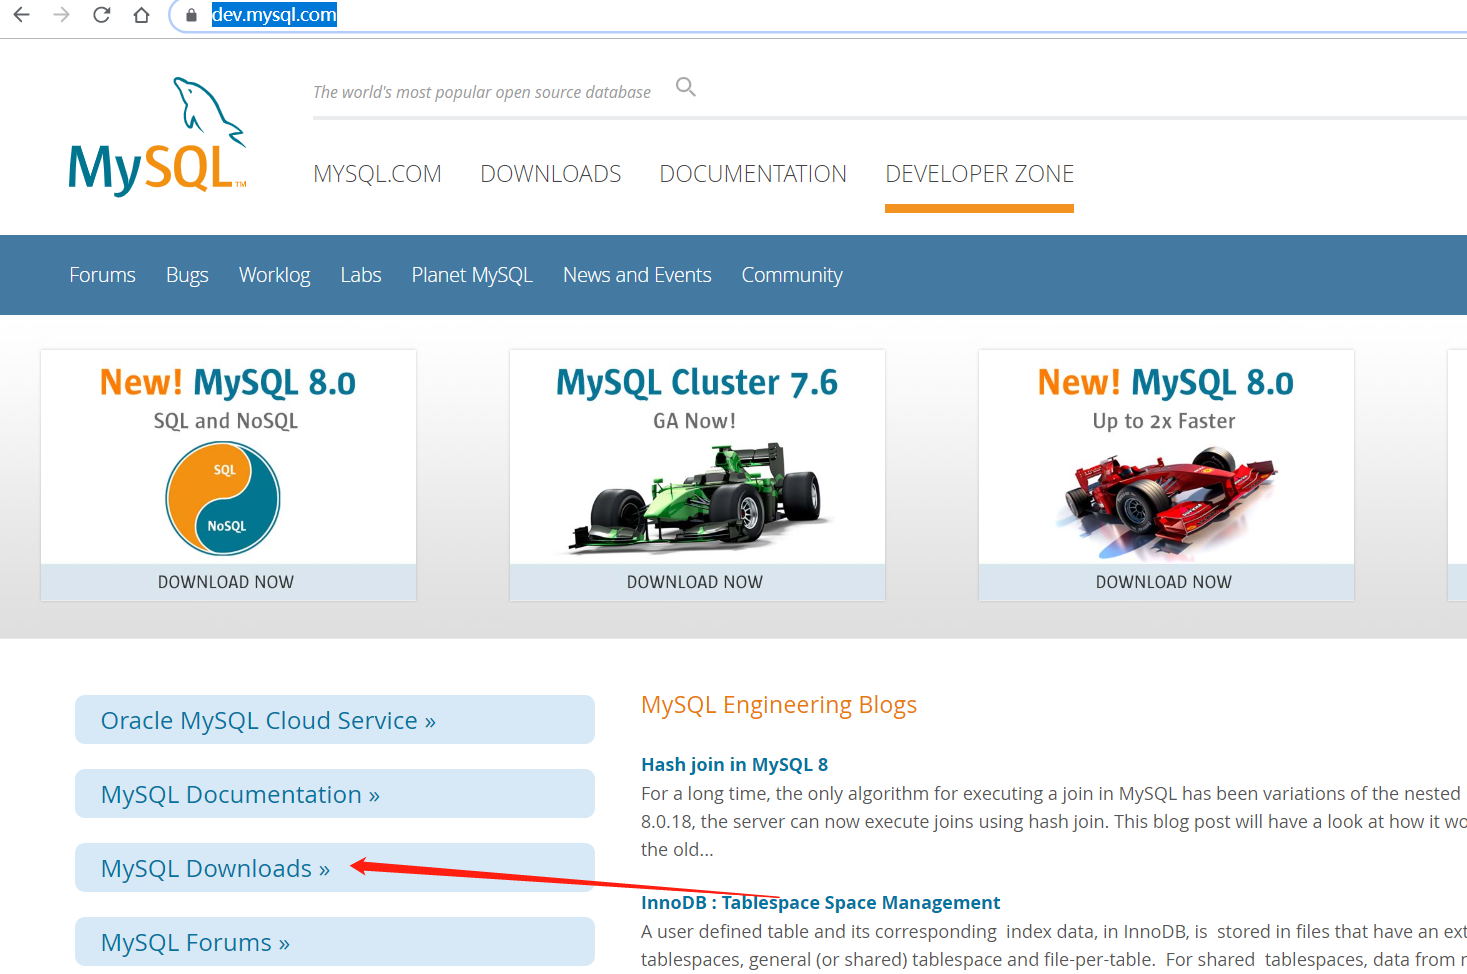Click the browser back arrow

pos(21,15)
